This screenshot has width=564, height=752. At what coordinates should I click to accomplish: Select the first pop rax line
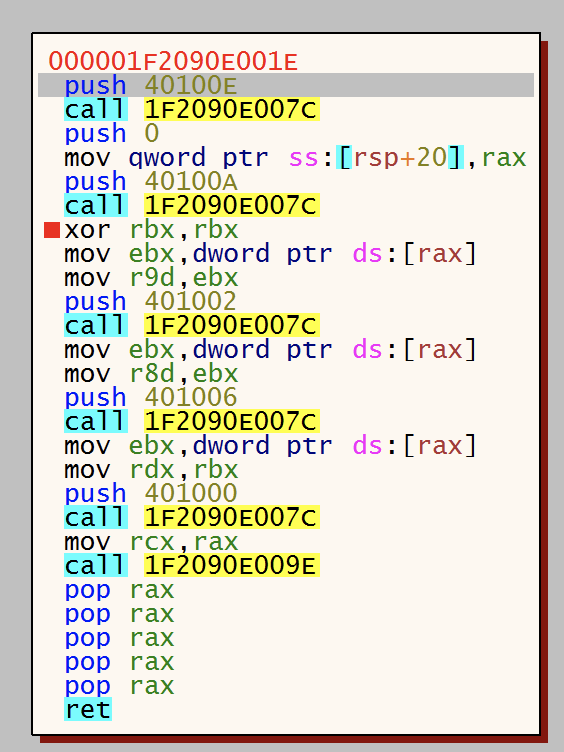click(119, 589)
